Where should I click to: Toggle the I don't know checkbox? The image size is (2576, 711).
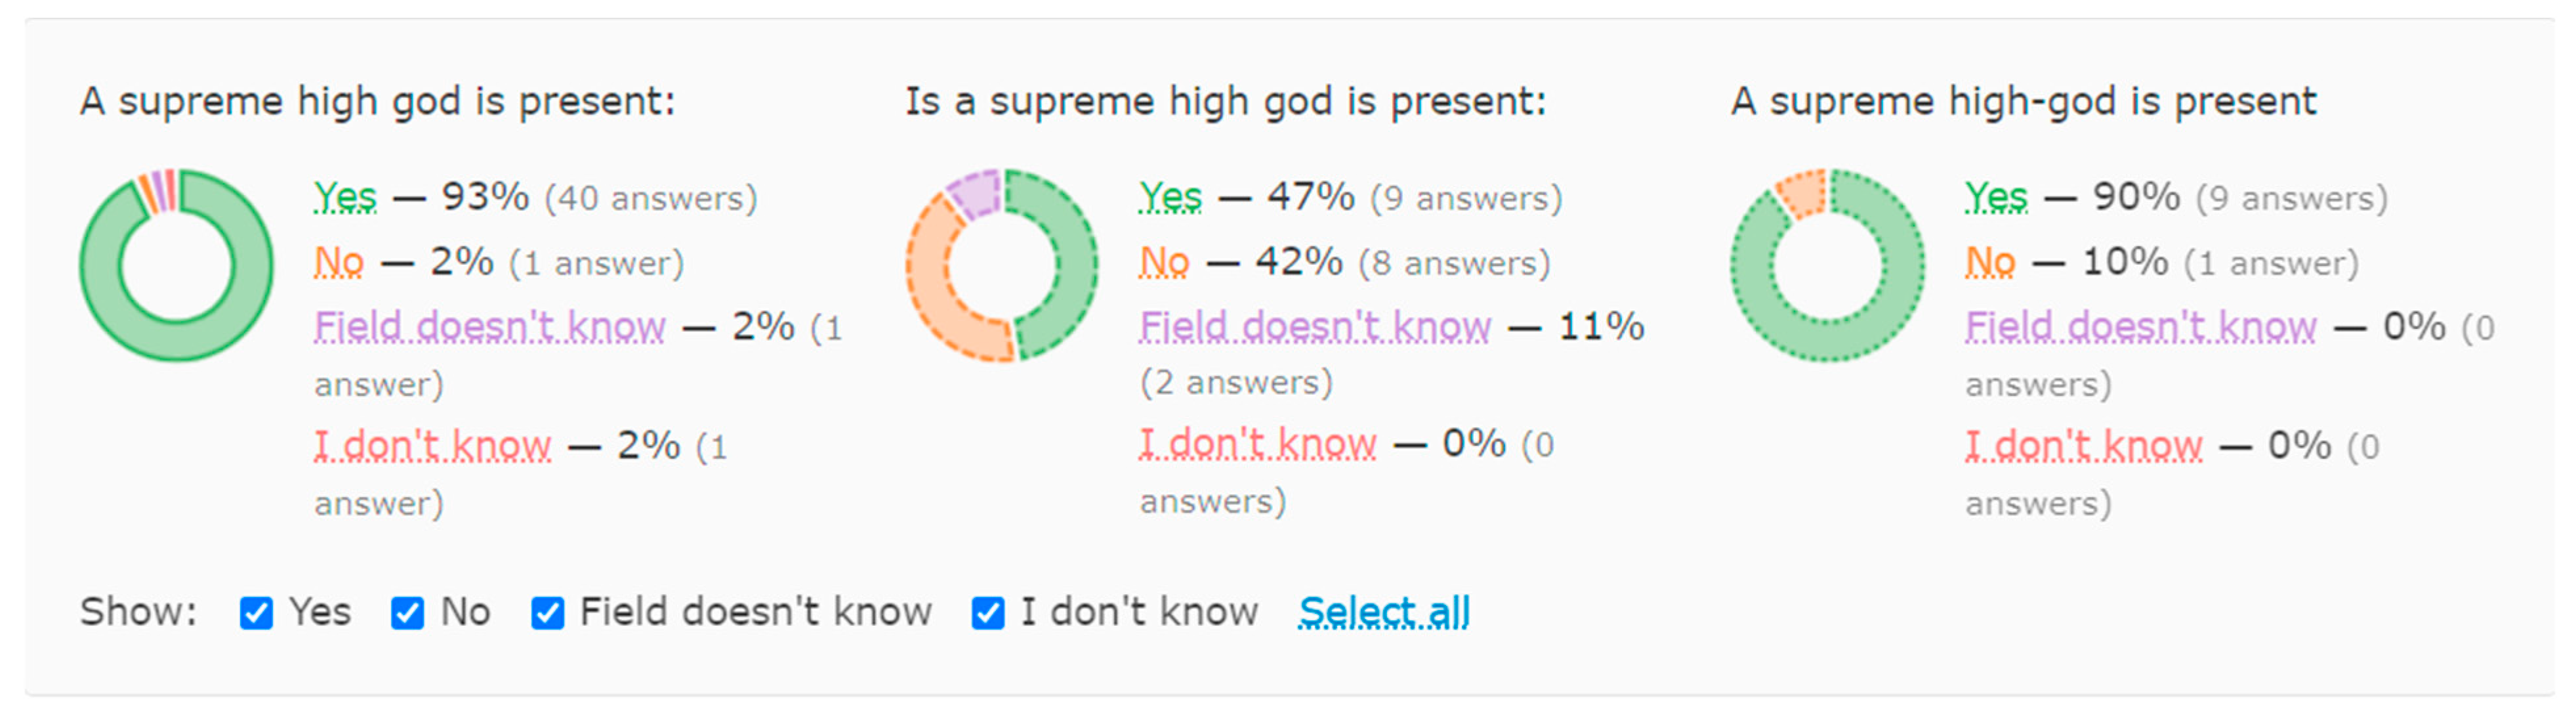click(x=988, y=613)
